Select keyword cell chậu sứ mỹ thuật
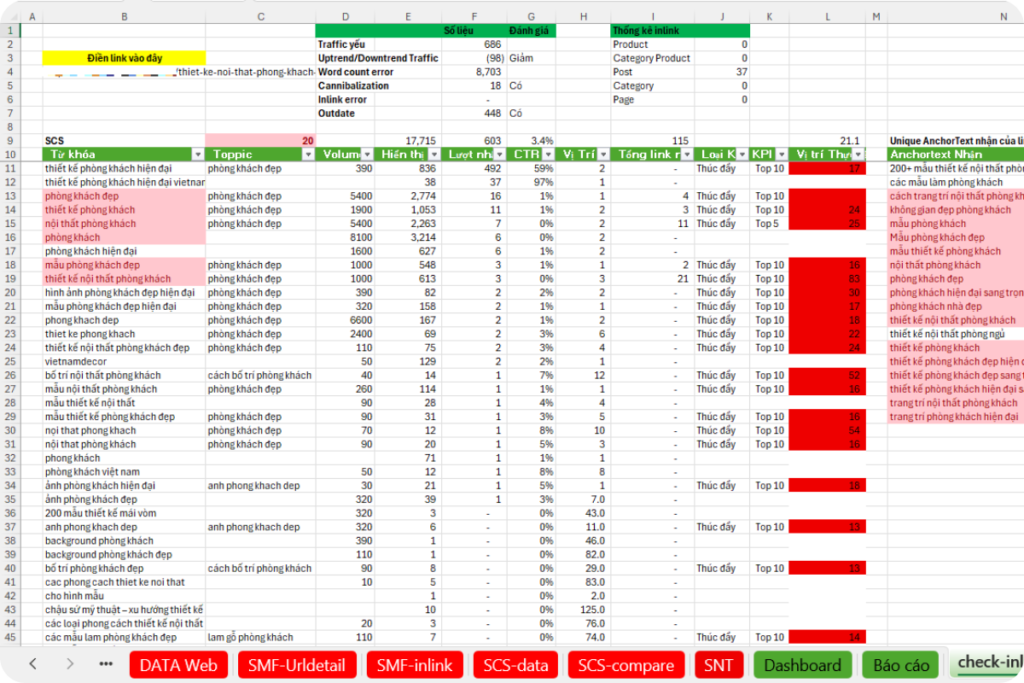The width and height of the screenshot is (1024, 683). tap(124, 610)
